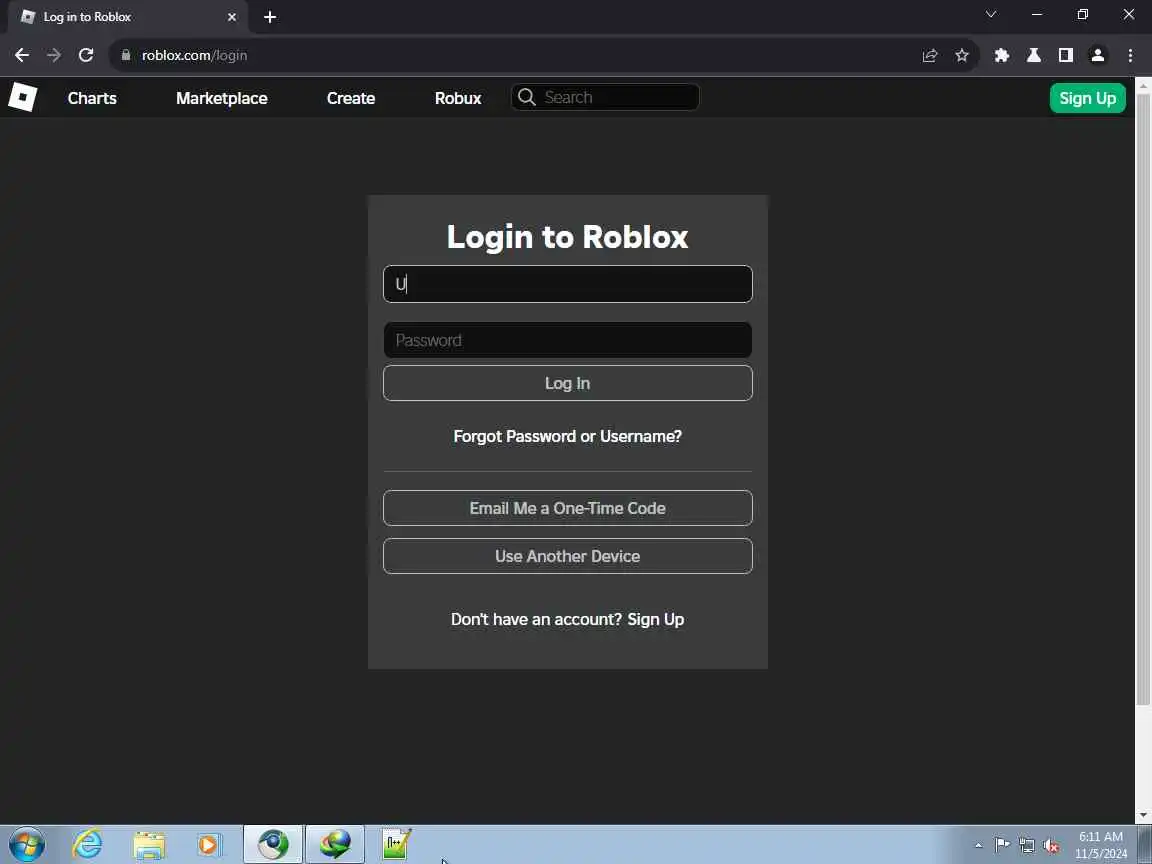Image resolution: width=1152 pixels, height=864 pixels.
Task: Toggle the side panel icon
Action: [1065, 55]
